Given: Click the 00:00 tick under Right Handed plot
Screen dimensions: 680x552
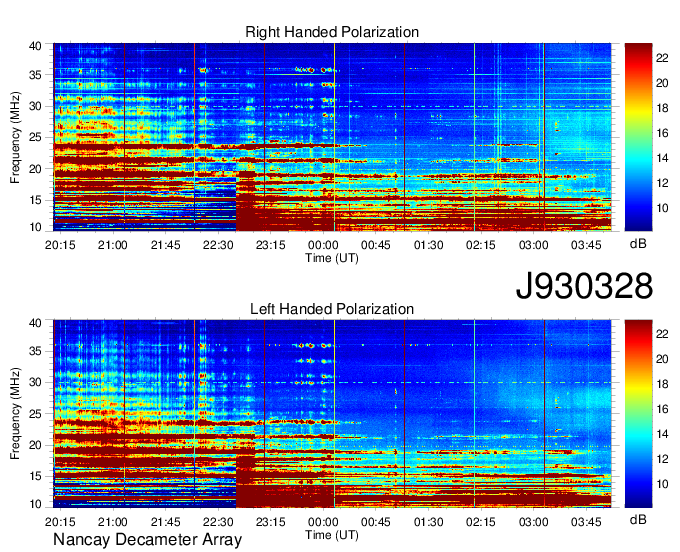Looking at the screenshot, I should click(x=323, y=245).
